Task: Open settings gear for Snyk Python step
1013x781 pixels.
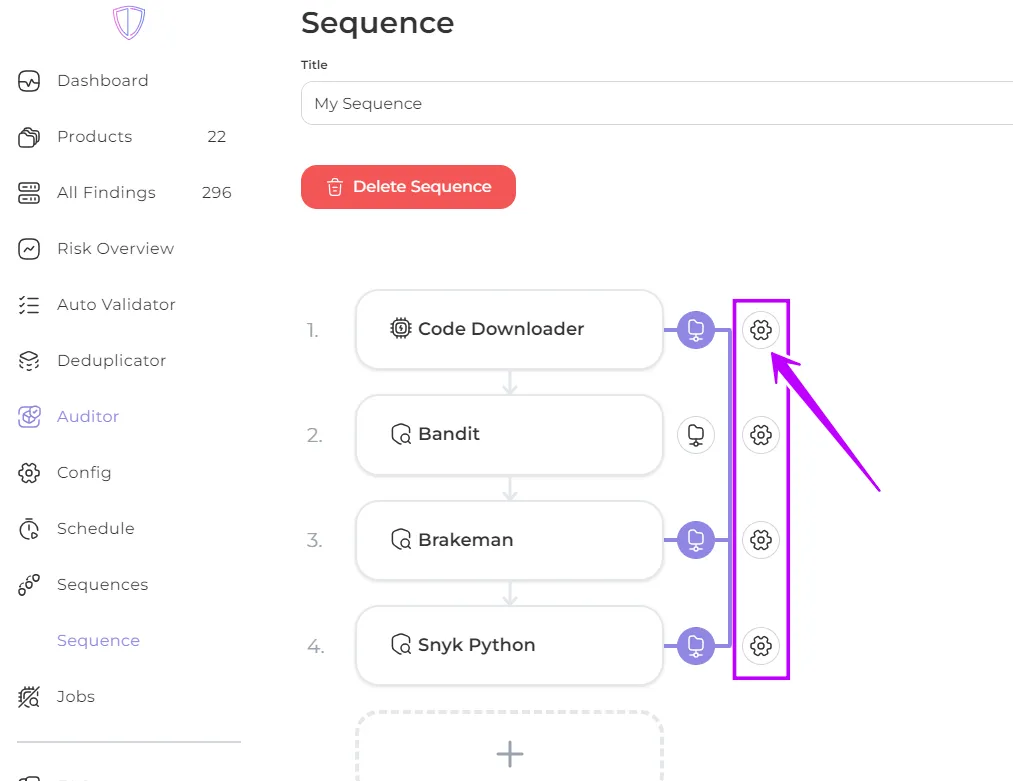Action: [761, 646]
